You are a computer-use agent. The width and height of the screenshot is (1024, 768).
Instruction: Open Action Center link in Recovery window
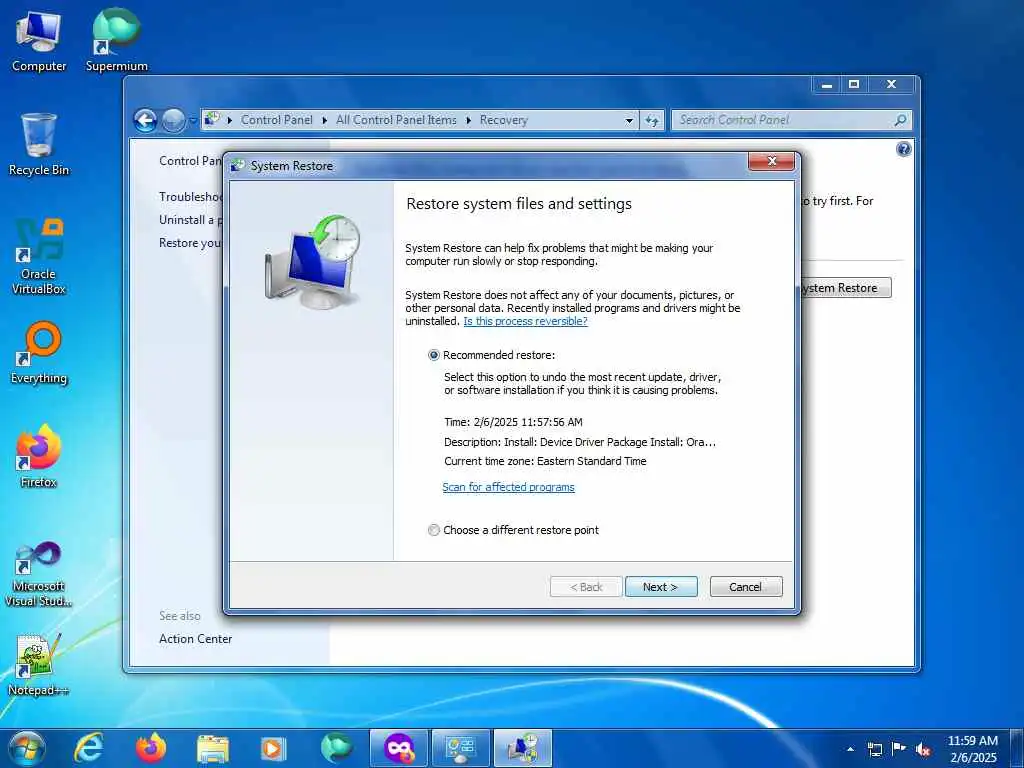(x=195, y=639)
